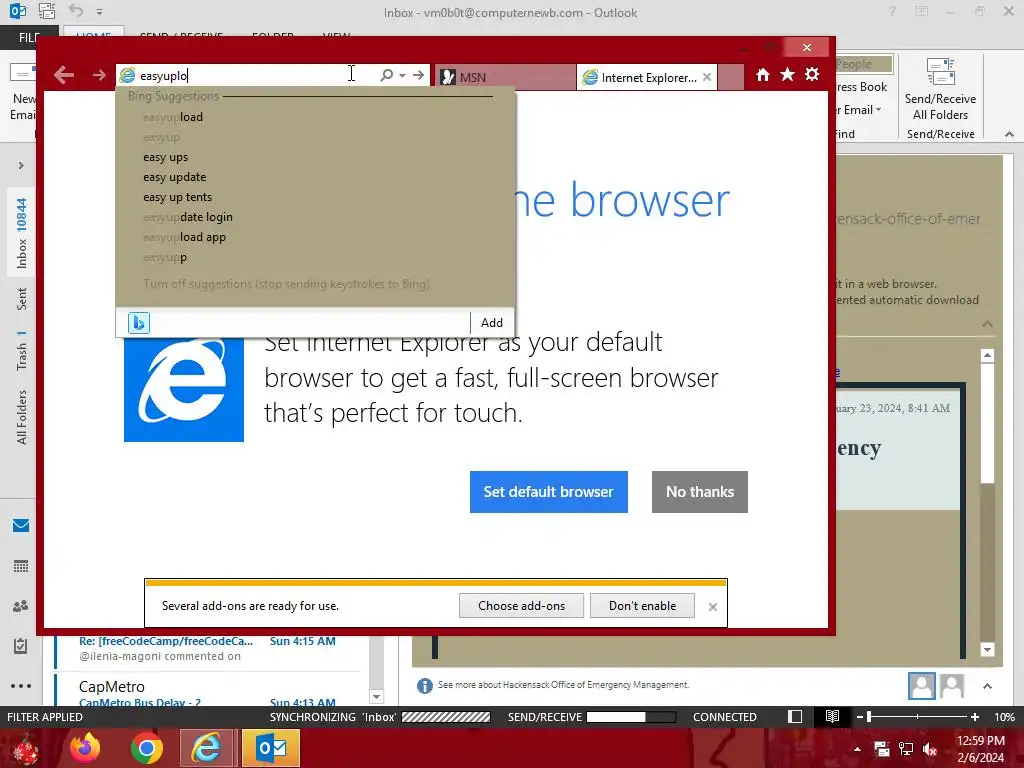
Task: Dismiss the add-ons notification bar
Action: click(x=712, y=607)
